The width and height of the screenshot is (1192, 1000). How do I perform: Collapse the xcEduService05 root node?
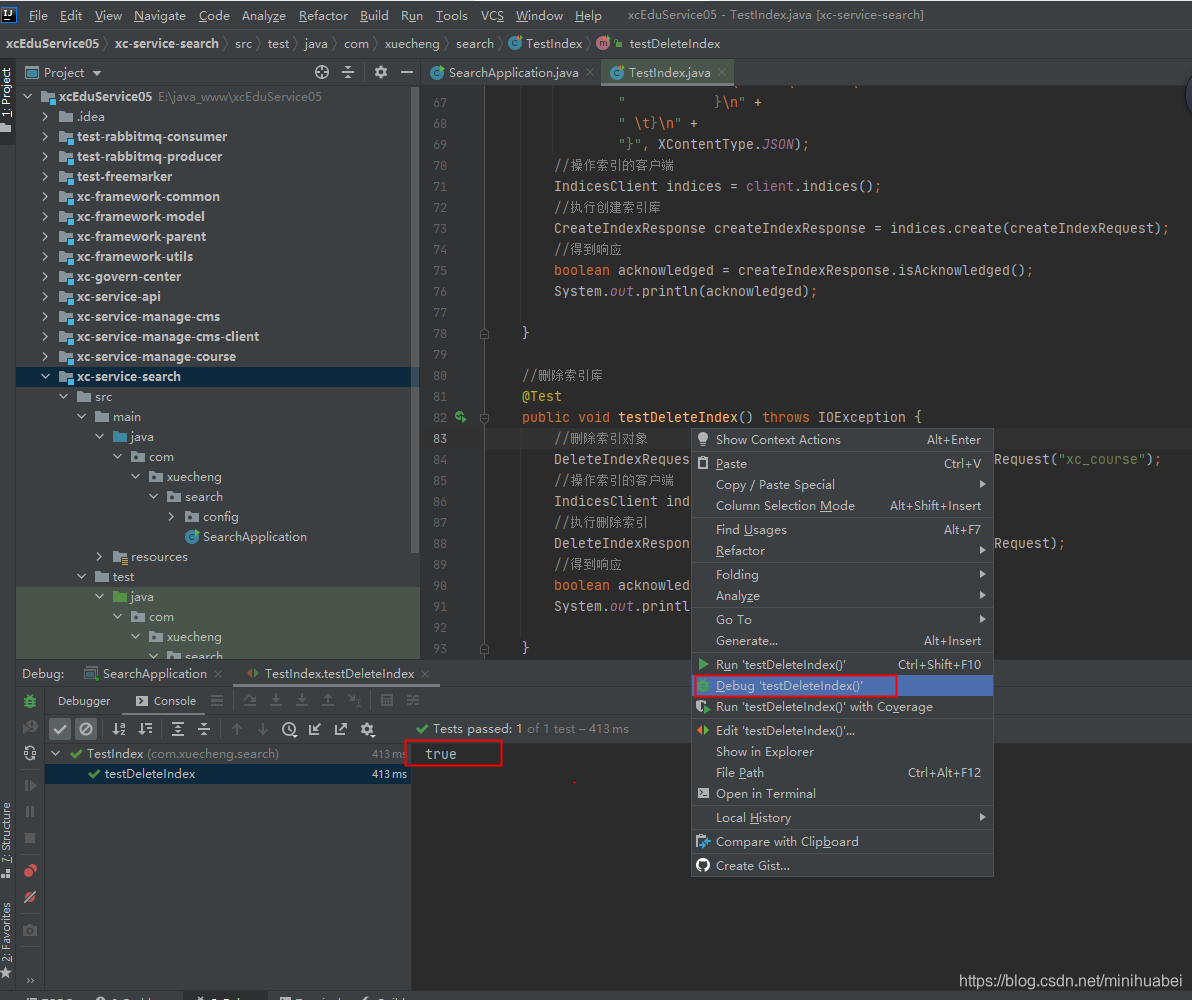click(x=28, y=97)
